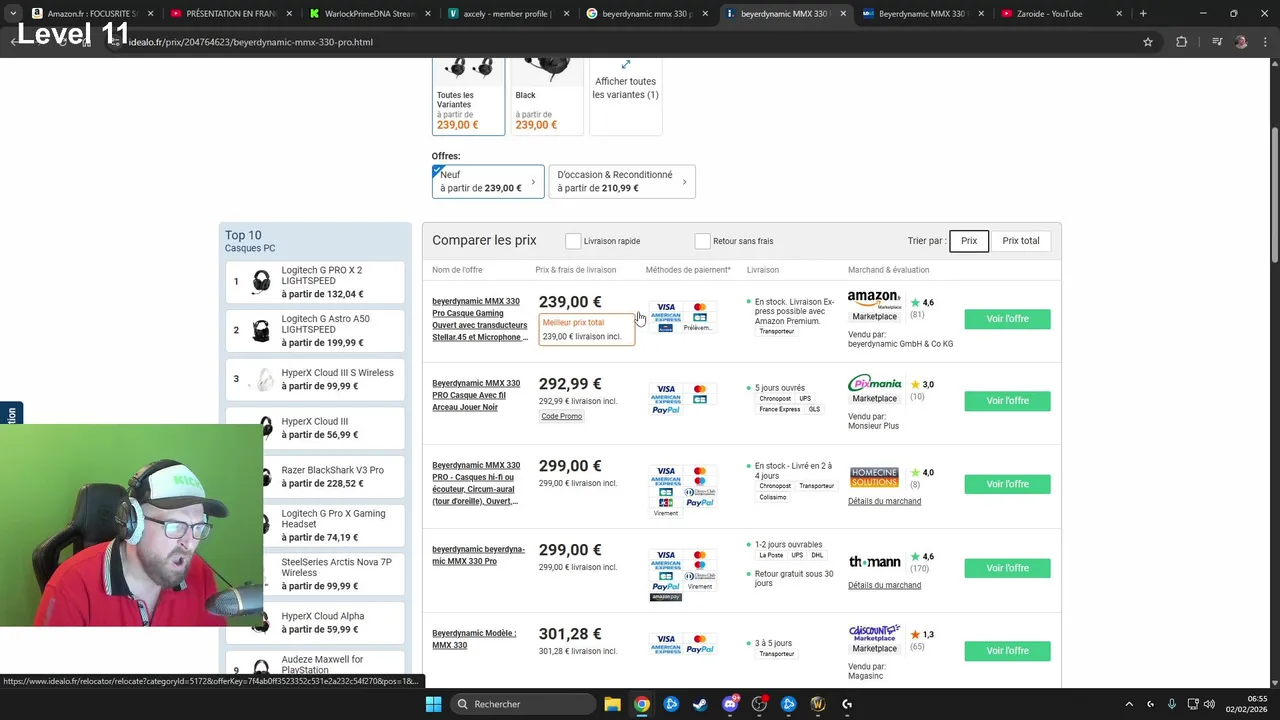Click the address bar URL
The image size is (1280, 720).
click(250, 42)
